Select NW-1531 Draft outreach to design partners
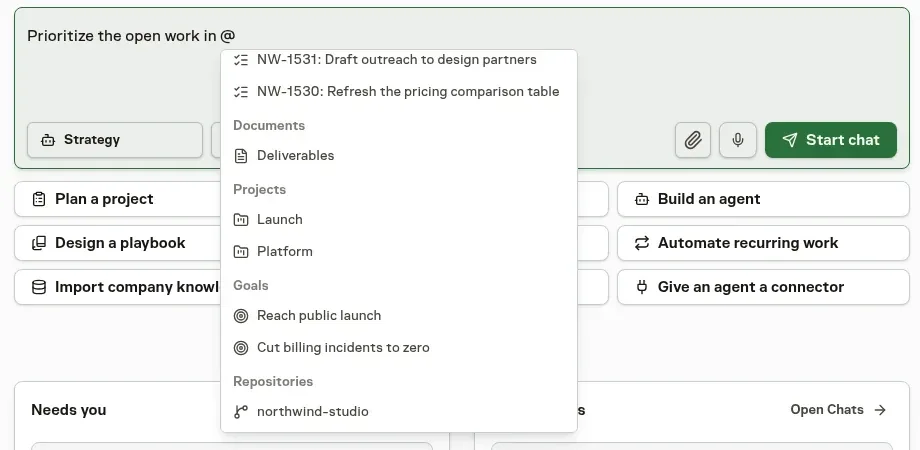 pyautogui.click(x=399, y=60)
